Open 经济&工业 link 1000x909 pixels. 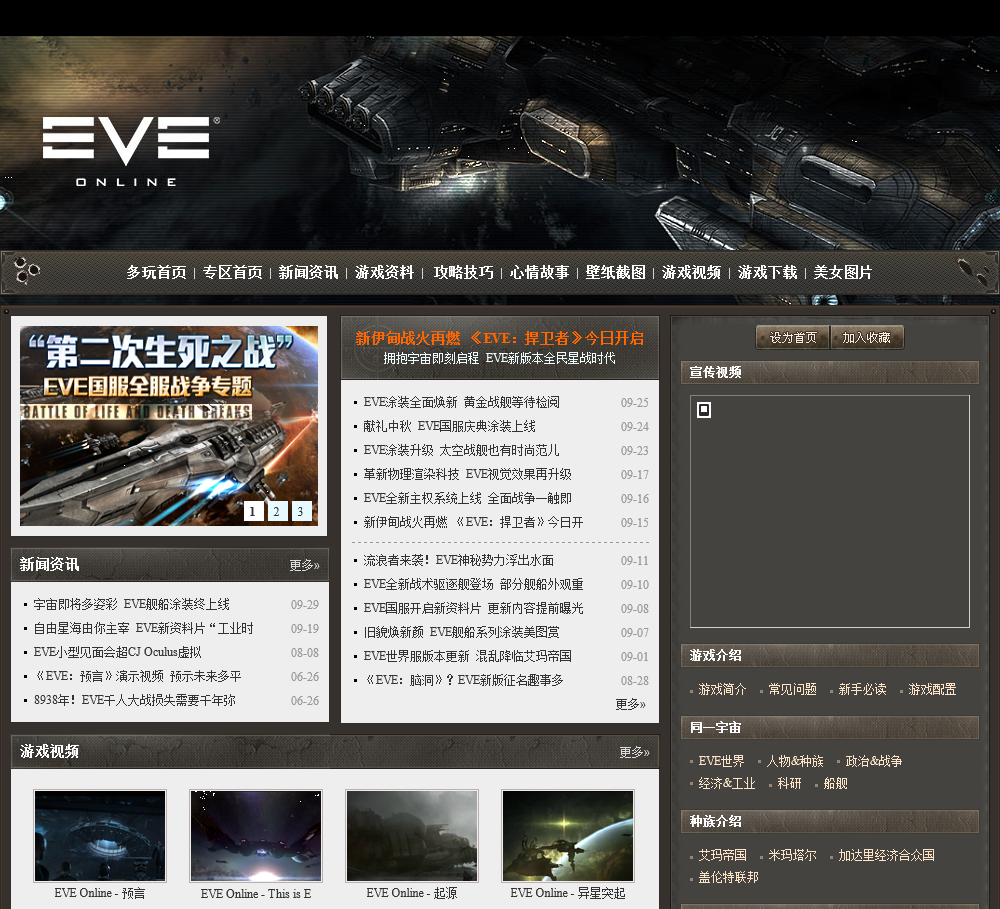tap(726, 784)
